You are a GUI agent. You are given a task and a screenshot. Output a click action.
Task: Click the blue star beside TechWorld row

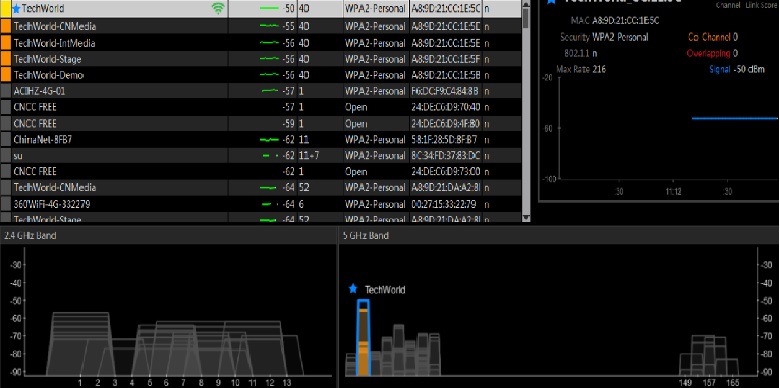16,8
